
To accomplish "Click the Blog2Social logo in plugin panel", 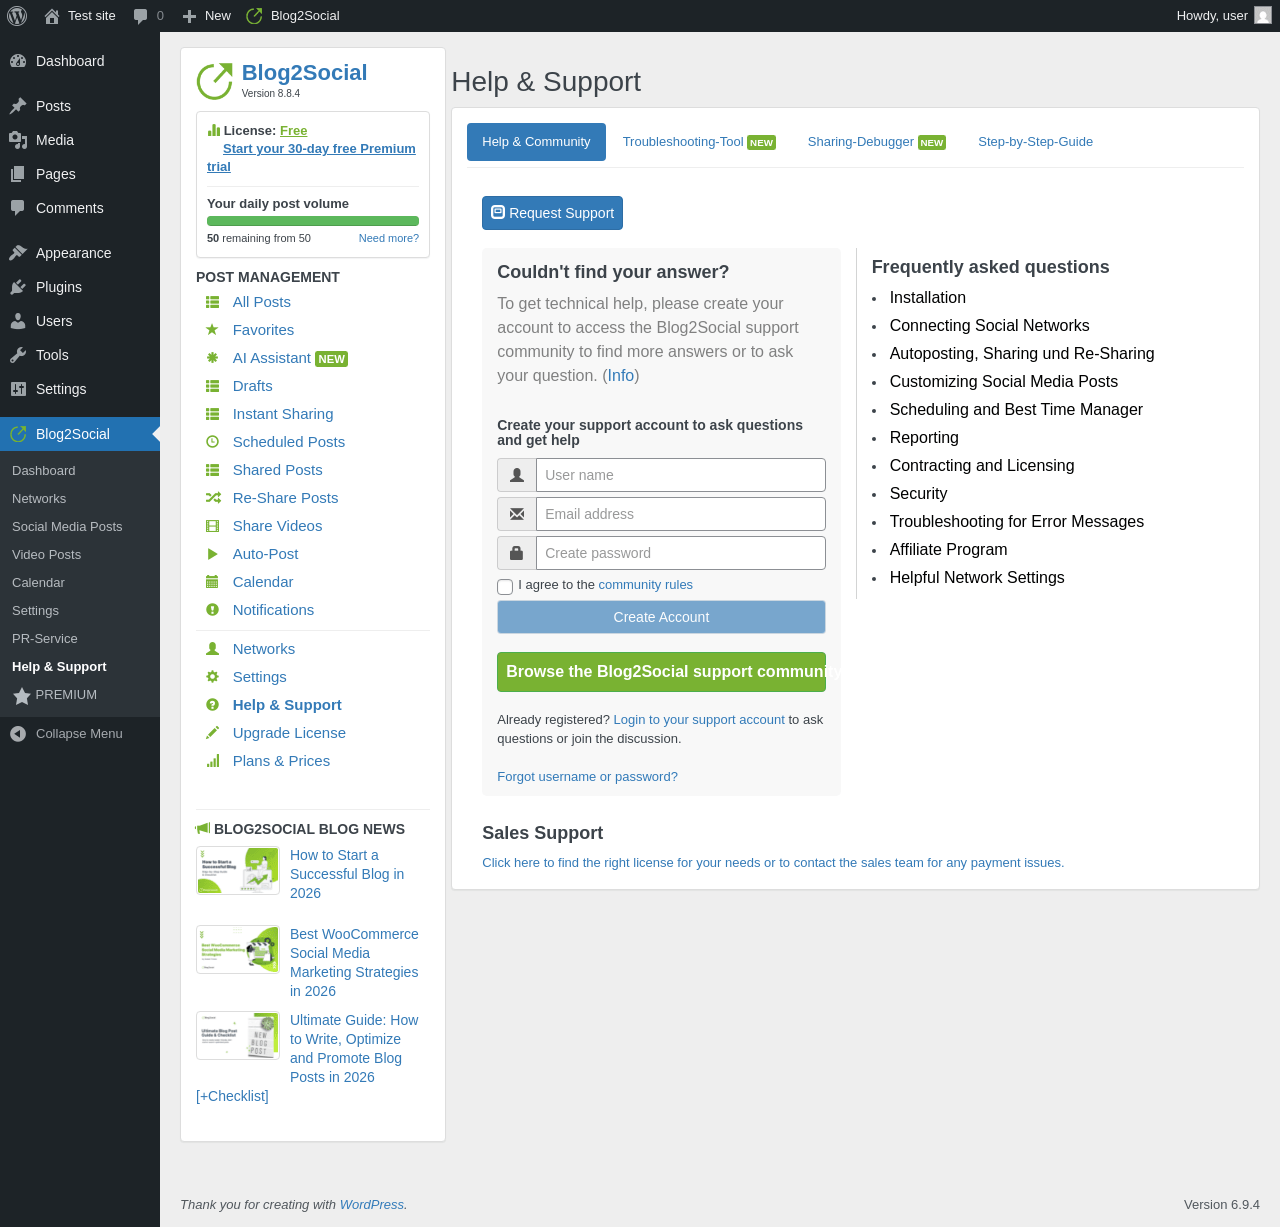I will (x=214, y=81).
